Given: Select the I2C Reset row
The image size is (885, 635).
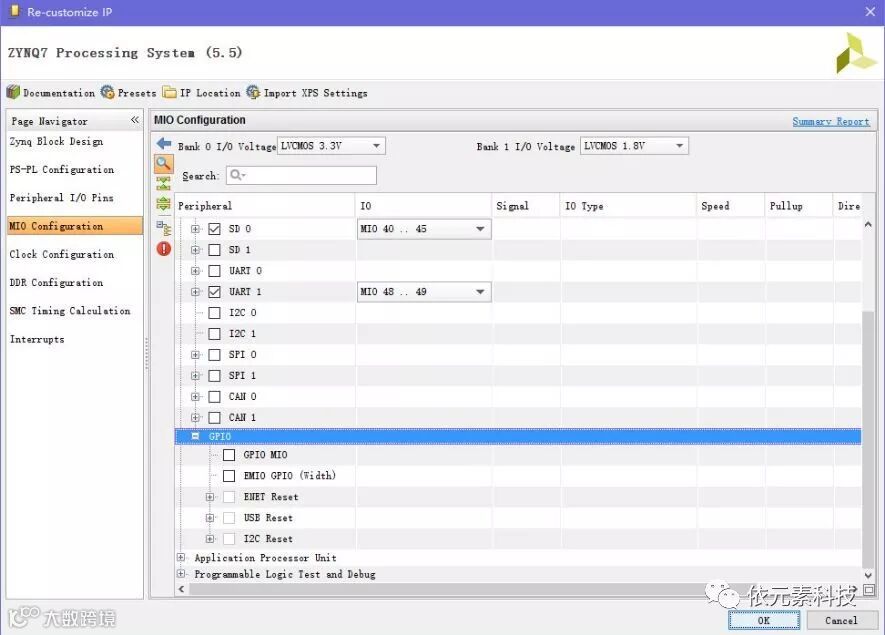Looking at the screenshot, I should coord(518,539).
